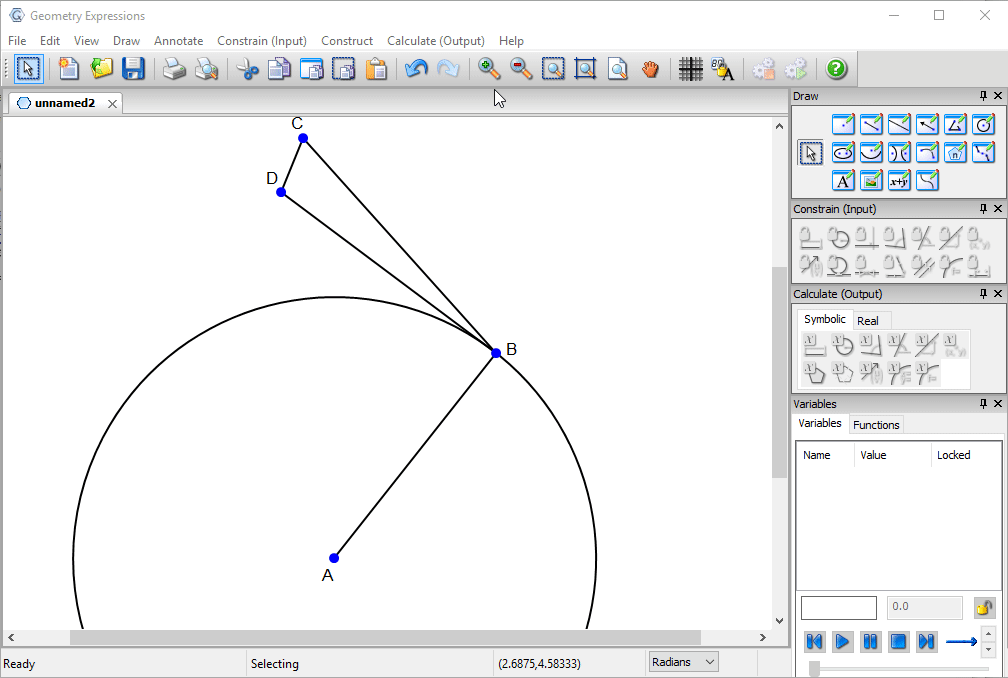Pause the variable animation
The width and height of the screenshot is (1008, 678).
[x=870, y=641]
